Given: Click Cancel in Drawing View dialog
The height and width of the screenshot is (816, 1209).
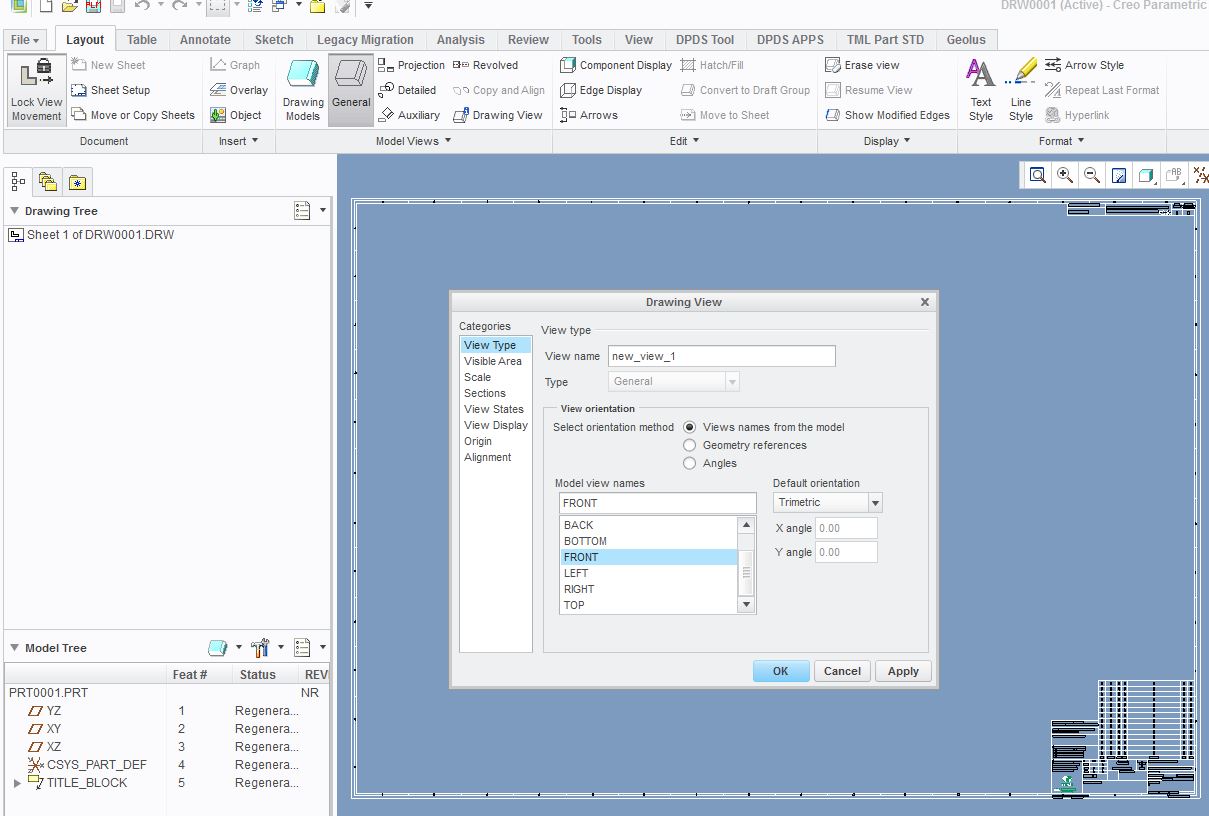Looking at the screenshot, I should click(842, 671).
